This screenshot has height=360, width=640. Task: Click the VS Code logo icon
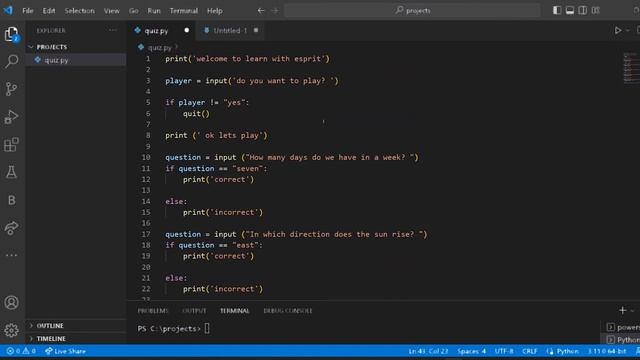pyautogui.click(x=8, y=10)
